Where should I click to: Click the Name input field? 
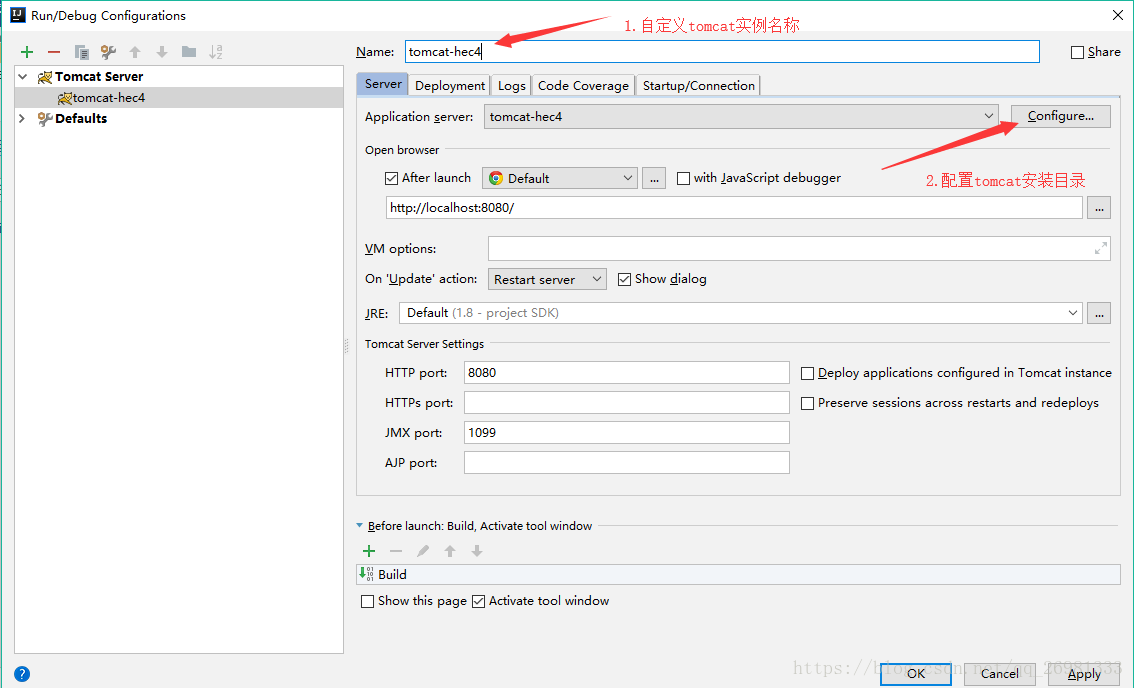(x=722, y=51)
